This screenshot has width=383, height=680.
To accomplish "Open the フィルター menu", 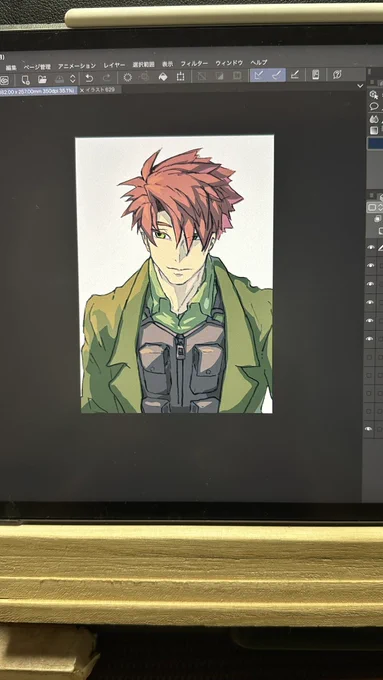I will [194, 64].
